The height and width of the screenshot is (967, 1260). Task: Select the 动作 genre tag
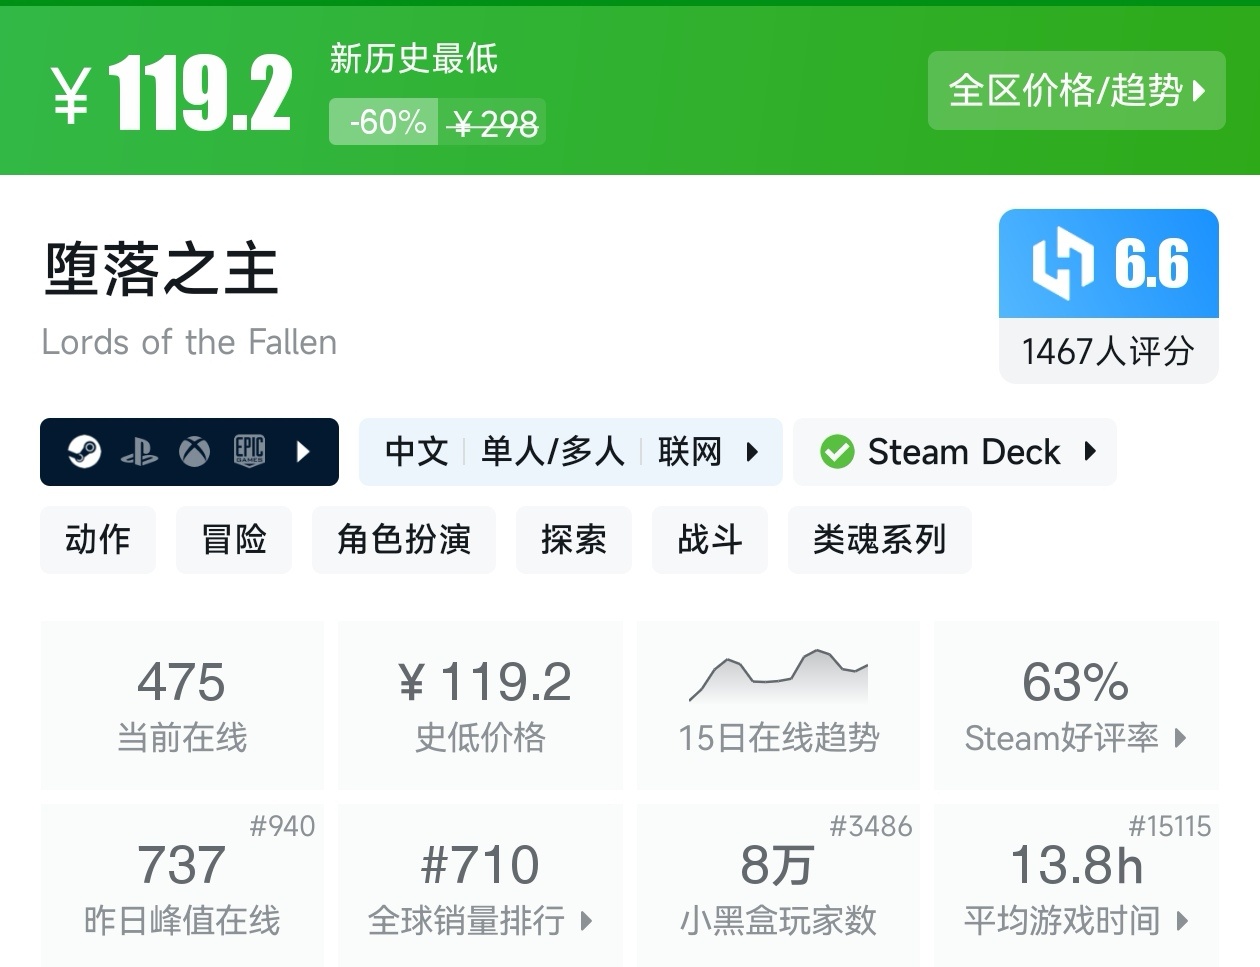(x=98, y=540)
